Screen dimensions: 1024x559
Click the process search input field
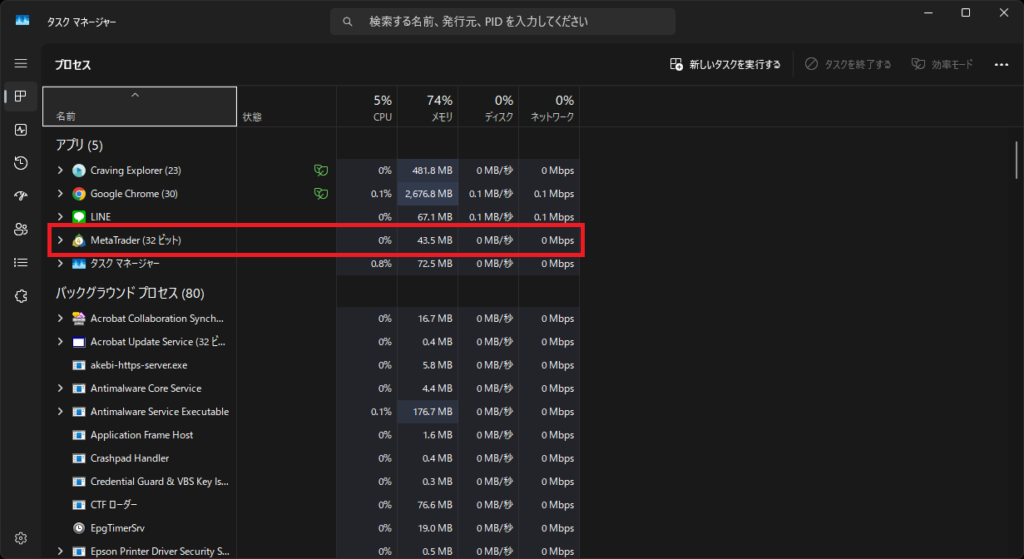tap(502, 22)
